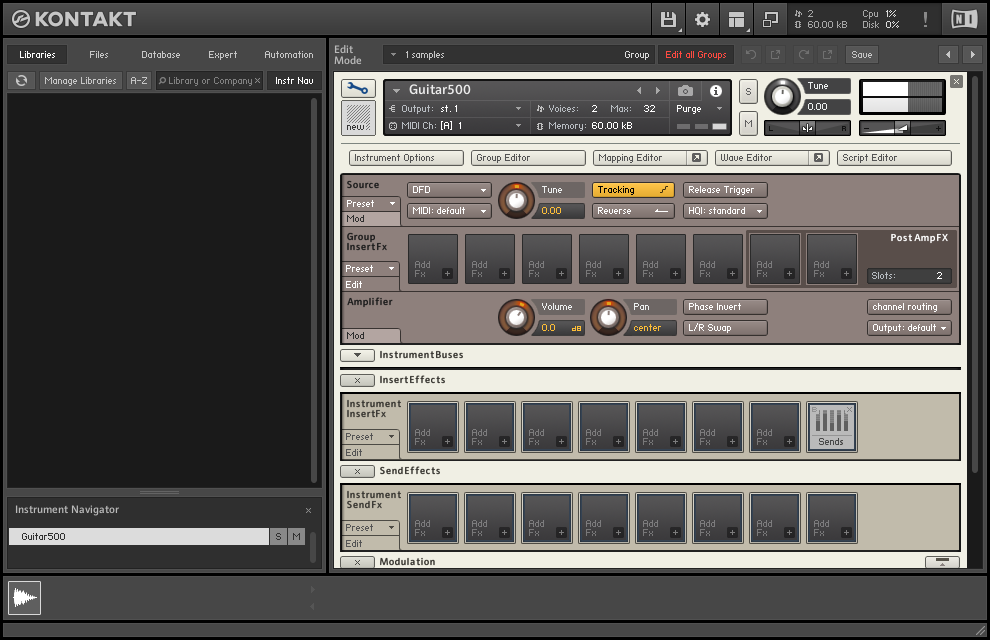Open the MIDI: default dropdown
The height and width of the screenshot is (640, 990).
450,211
